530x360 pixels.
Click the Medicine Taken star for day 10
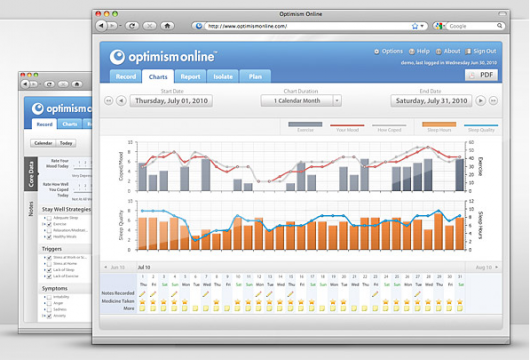point(238,301)
